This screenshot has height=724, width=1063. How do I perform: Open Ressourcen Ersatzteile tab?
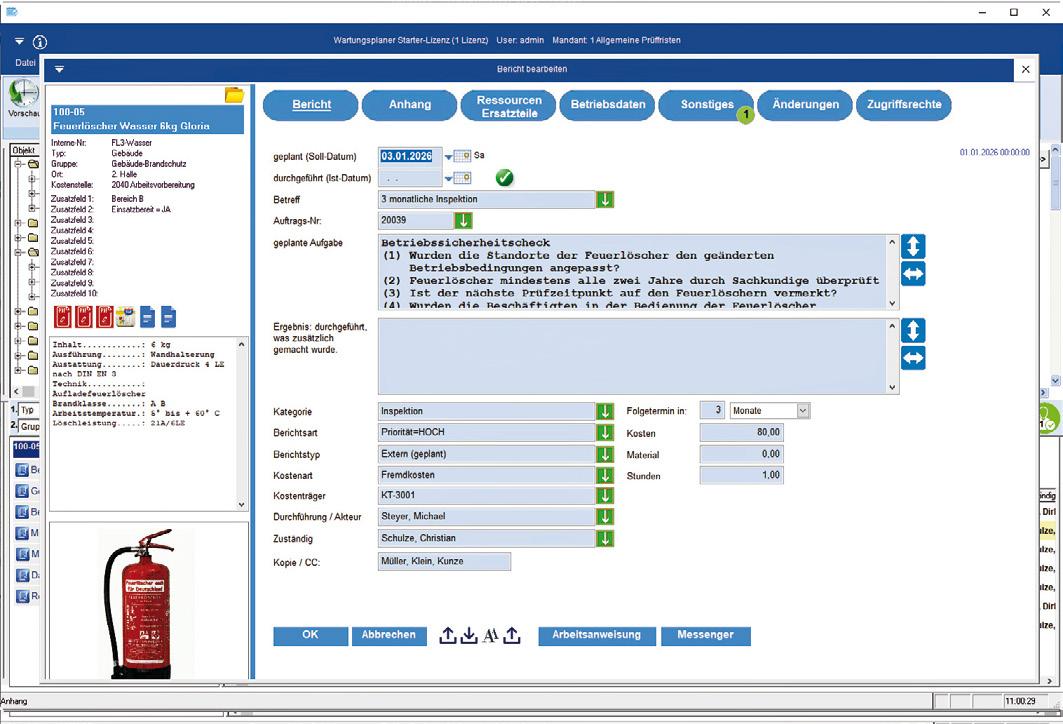[508, 106]
